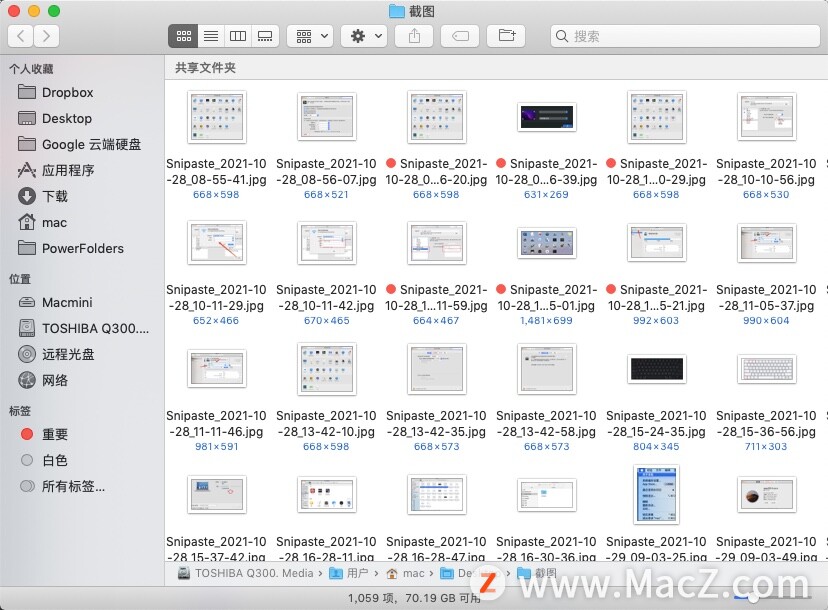Select the red 重要 tag
Viewport: 828px width, 610px height.
click(x=55, y=434)
